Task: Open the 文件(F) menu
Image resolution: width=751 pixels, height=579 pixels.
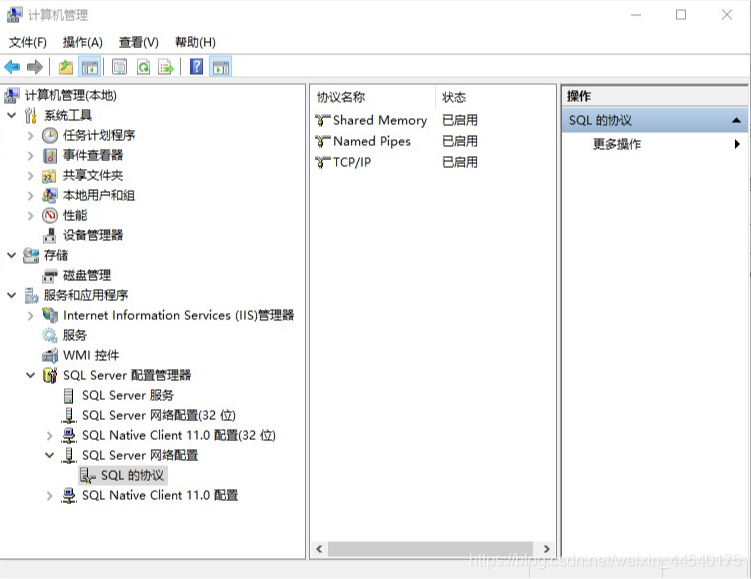Action: pyautogui.click(x=28, y=42)
